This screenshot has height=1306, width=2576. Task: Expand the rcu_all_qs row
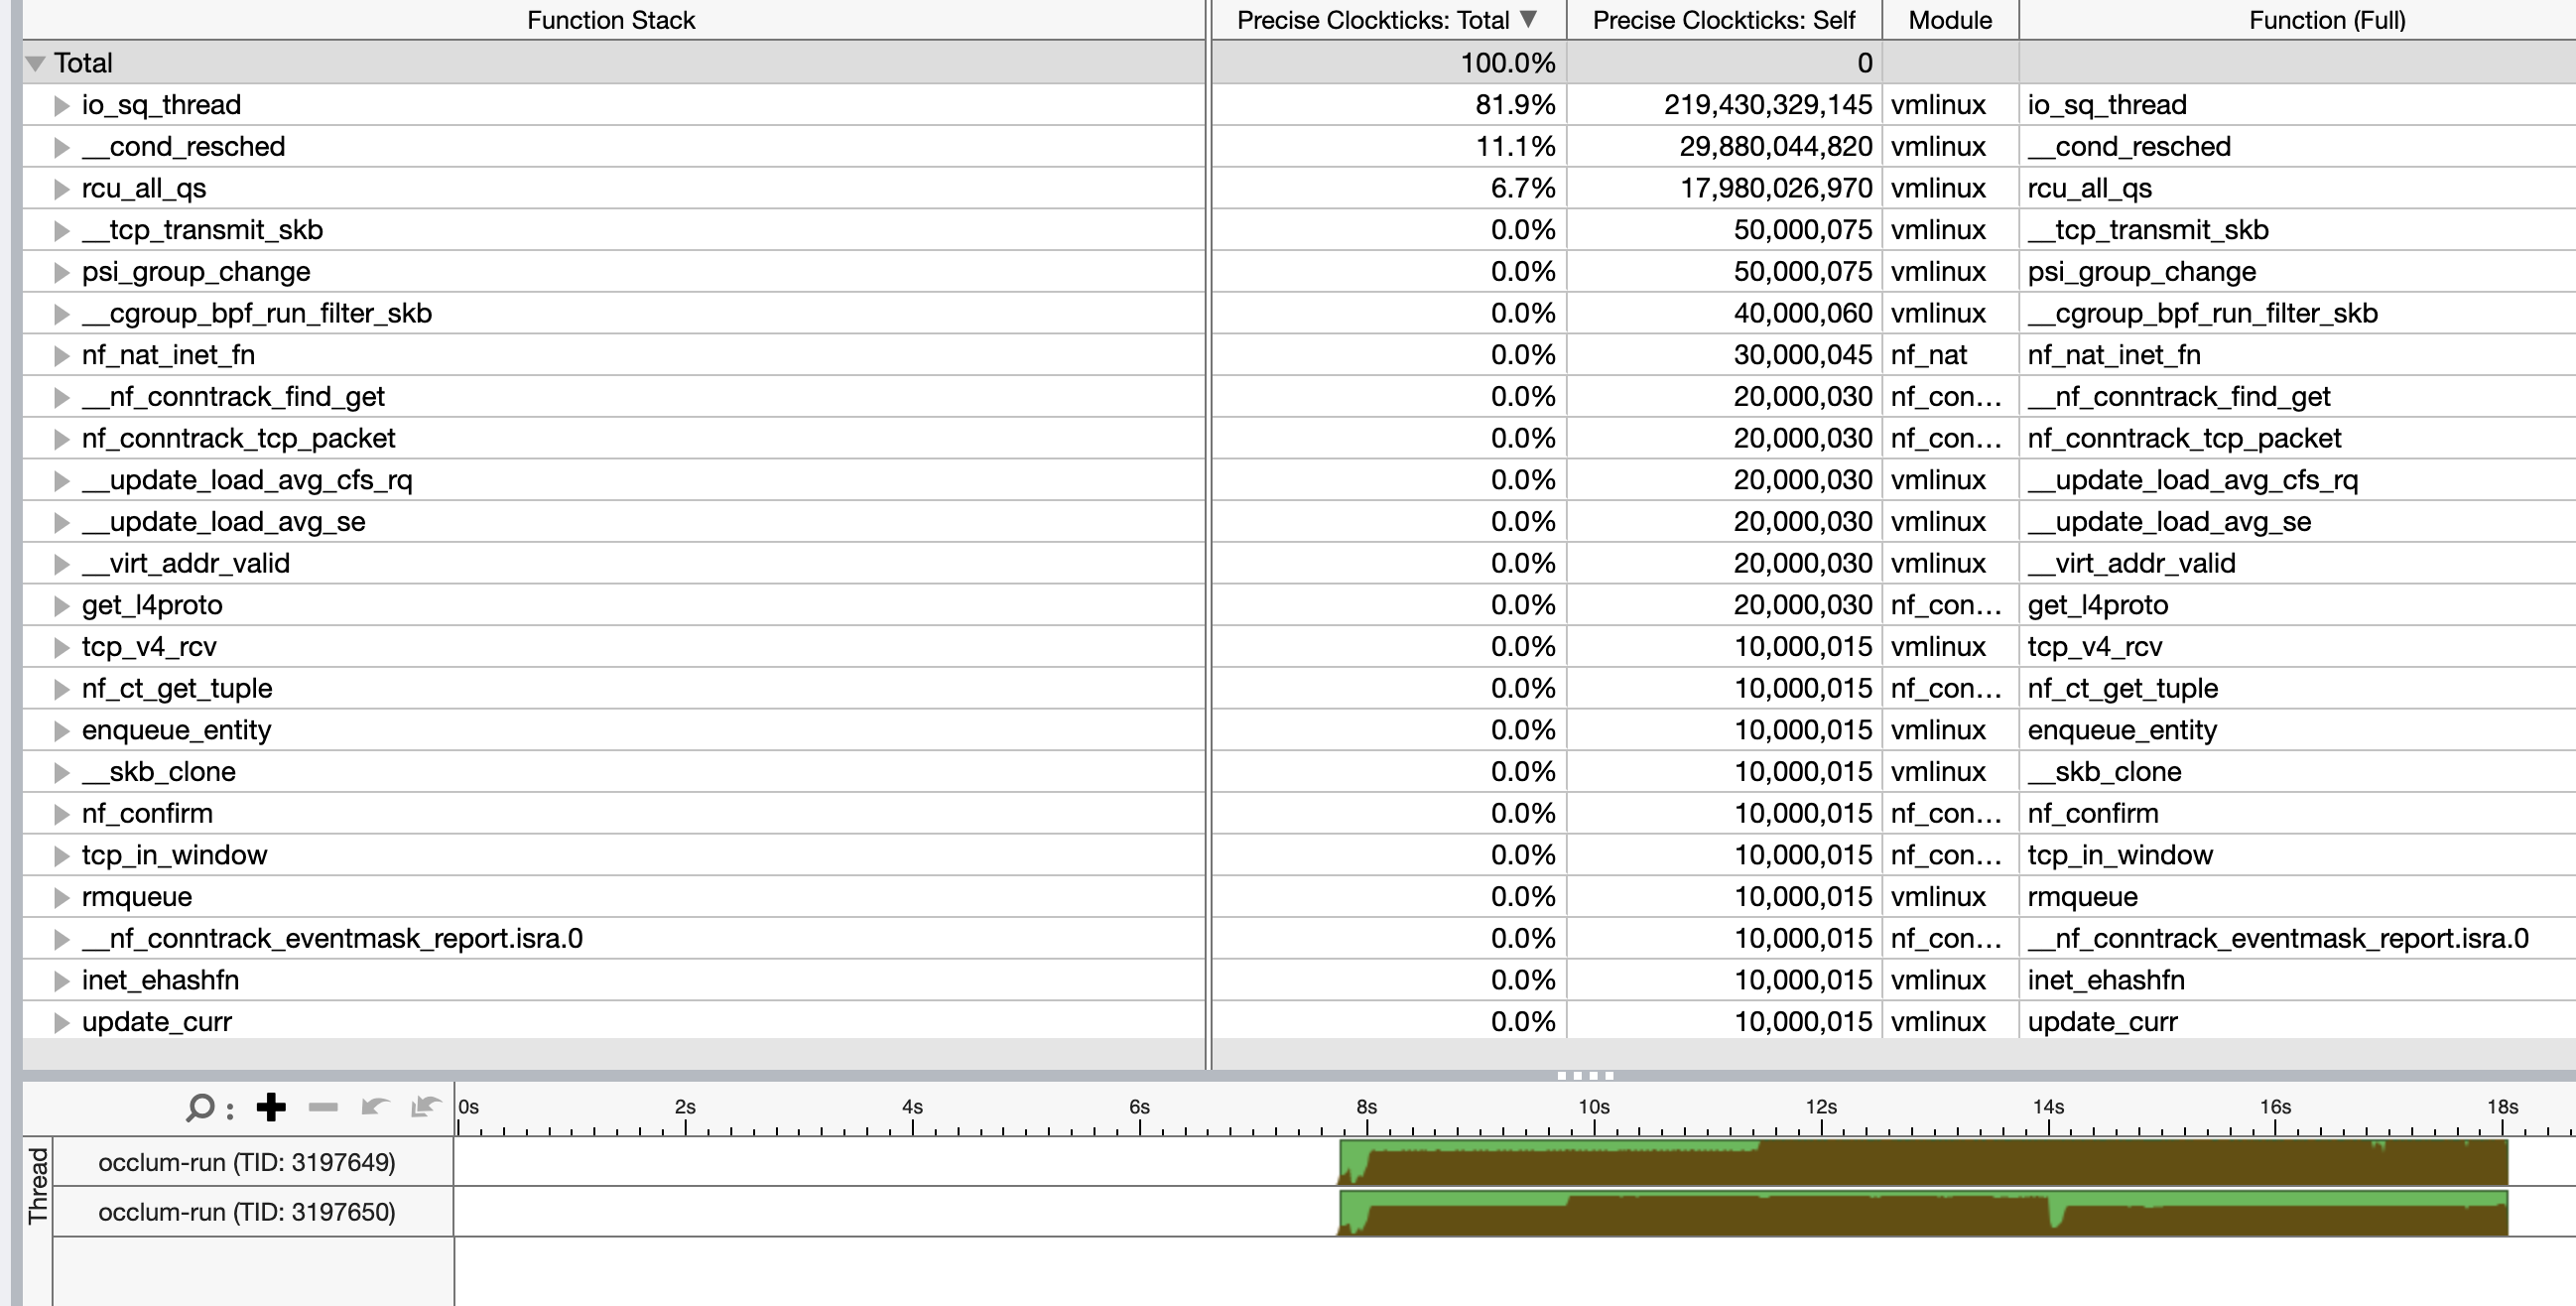point(62,189)
